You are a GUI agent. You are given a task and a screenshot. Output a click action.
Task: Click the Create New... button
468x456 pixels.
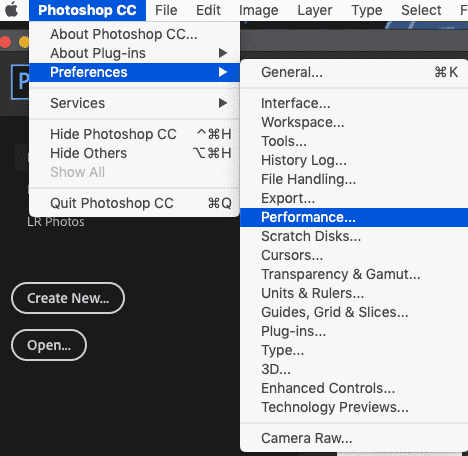coord(68,298)
